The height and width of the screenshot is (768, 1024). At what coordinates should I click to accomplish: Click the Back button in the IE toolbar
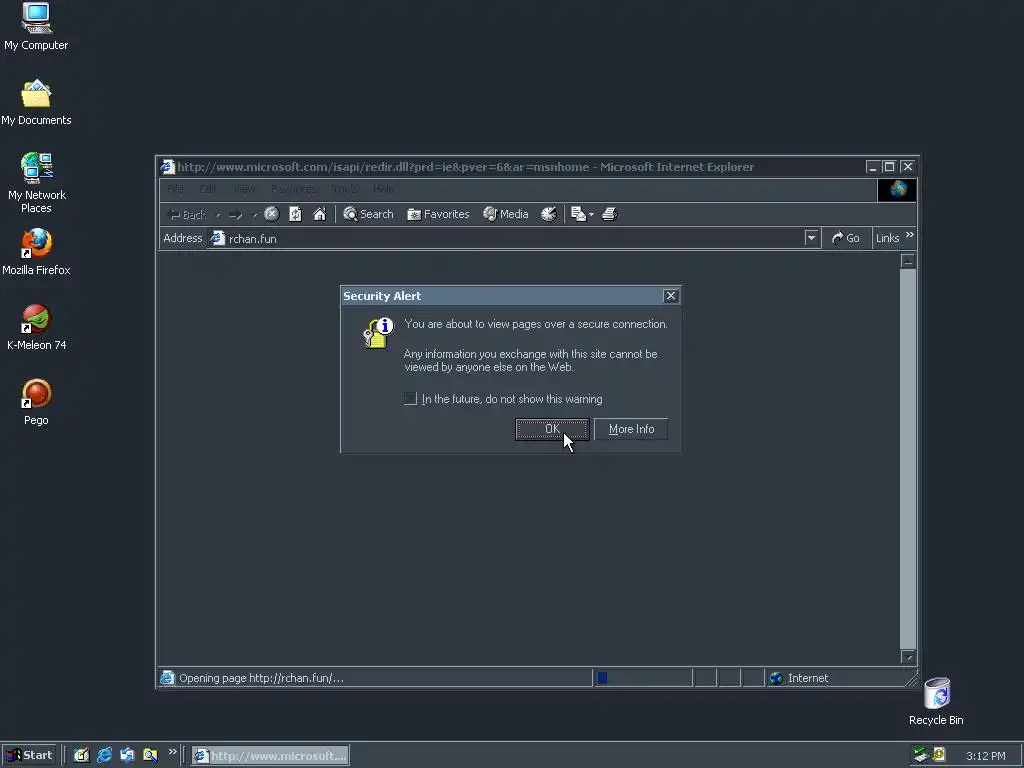tap(187, 214)
